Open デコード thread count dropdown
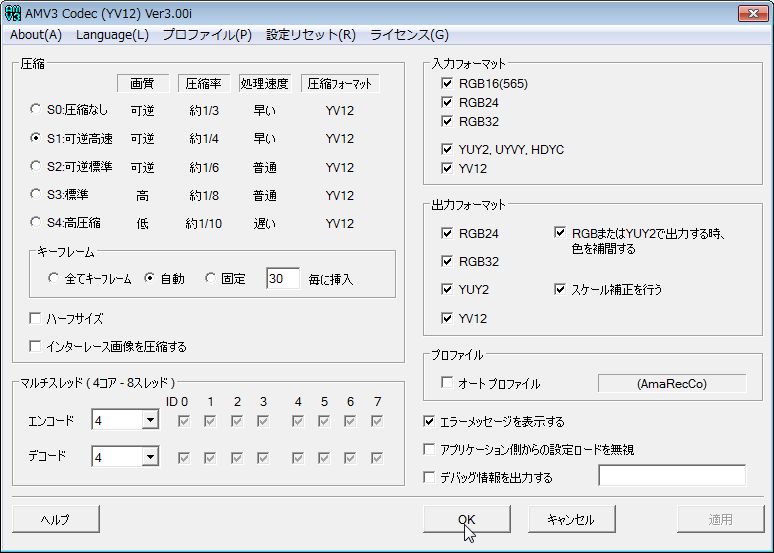774x553 pixels. tap(149, 457)
